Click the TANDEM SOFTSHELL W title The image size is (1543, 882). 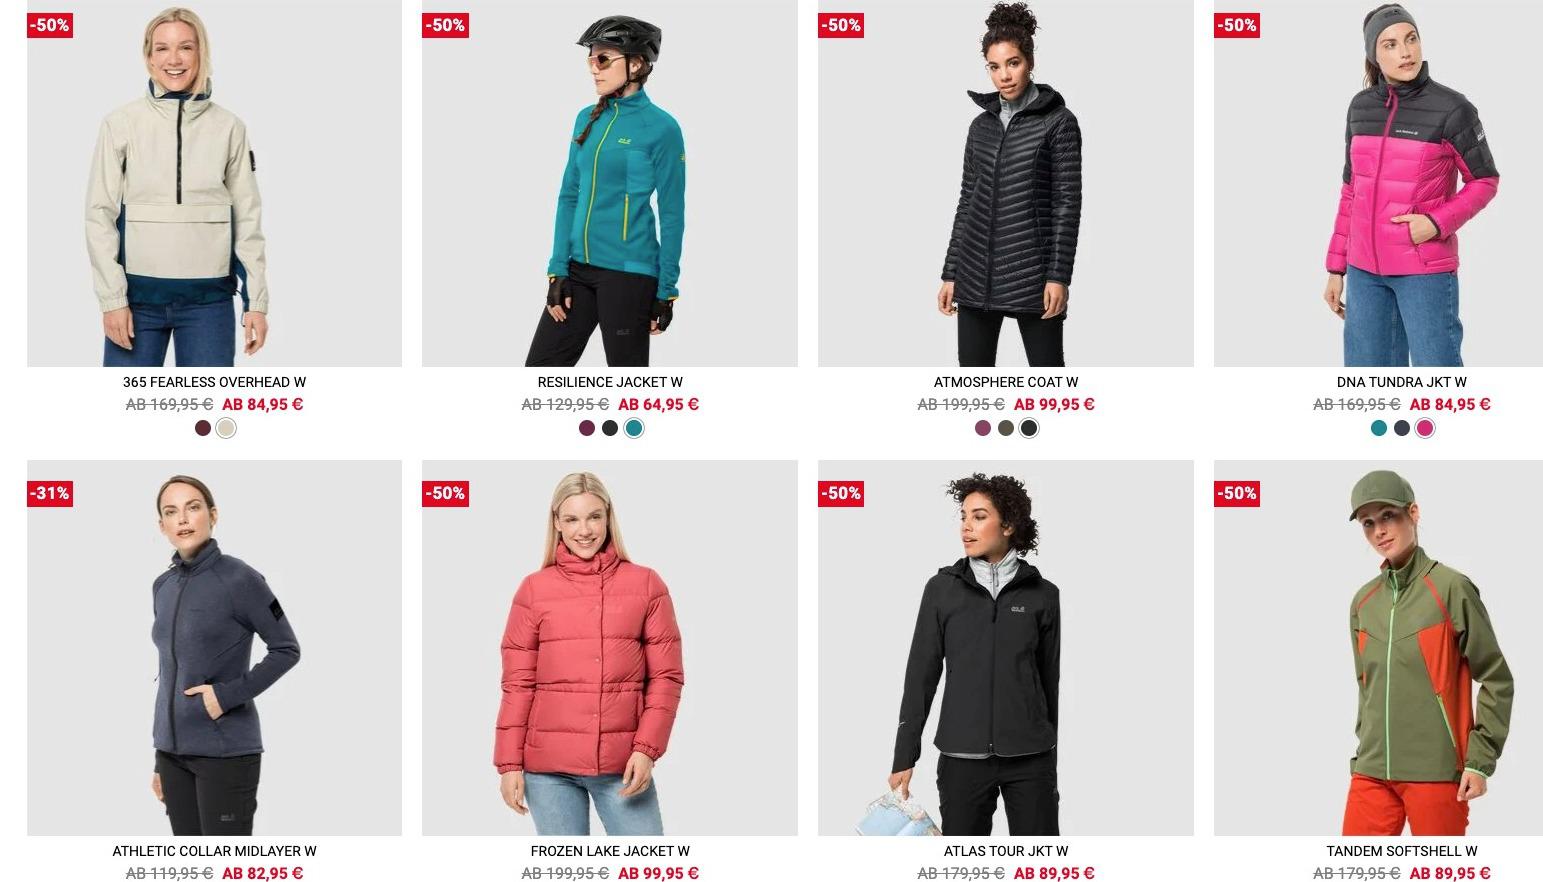(x=1401, y=851)
